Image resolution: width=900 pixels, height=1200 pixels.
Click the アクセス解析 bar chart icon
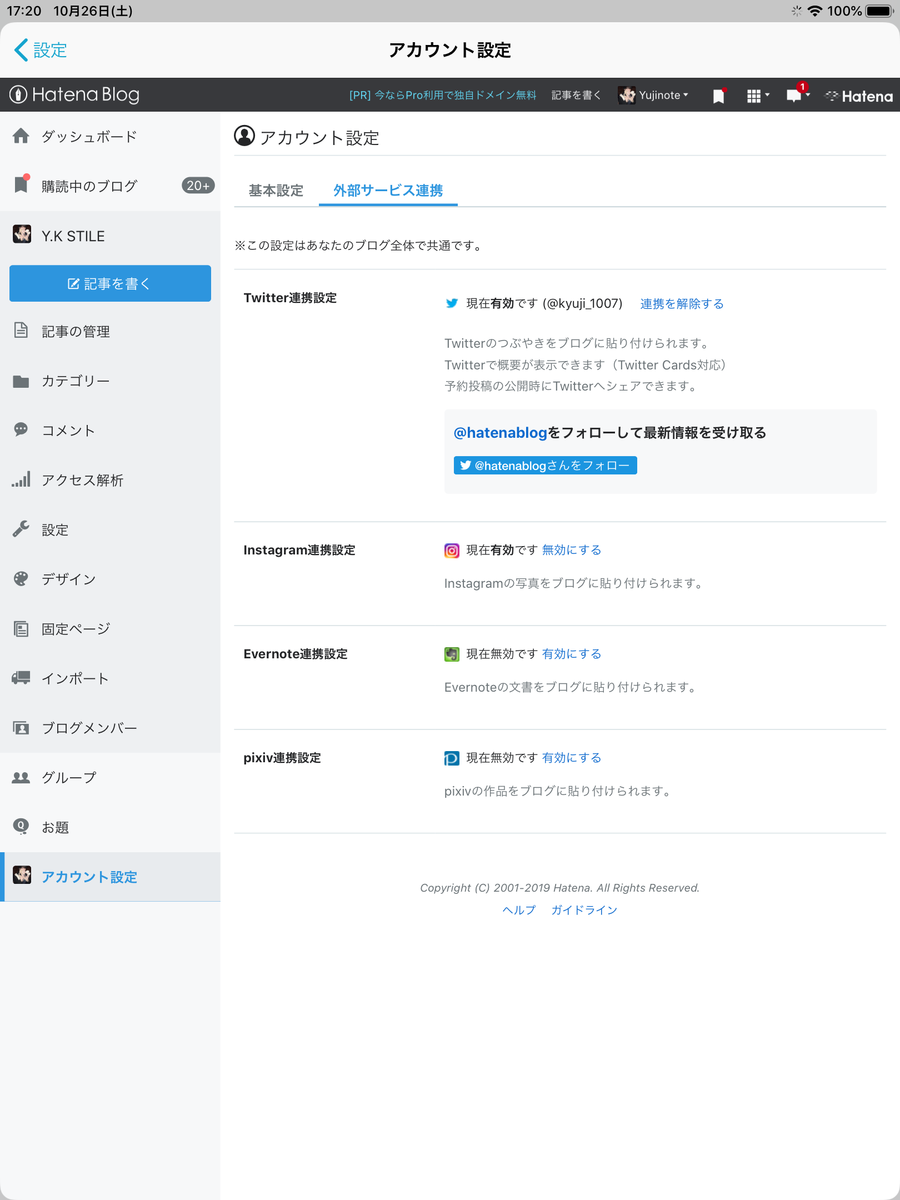(x=21, y=480)
